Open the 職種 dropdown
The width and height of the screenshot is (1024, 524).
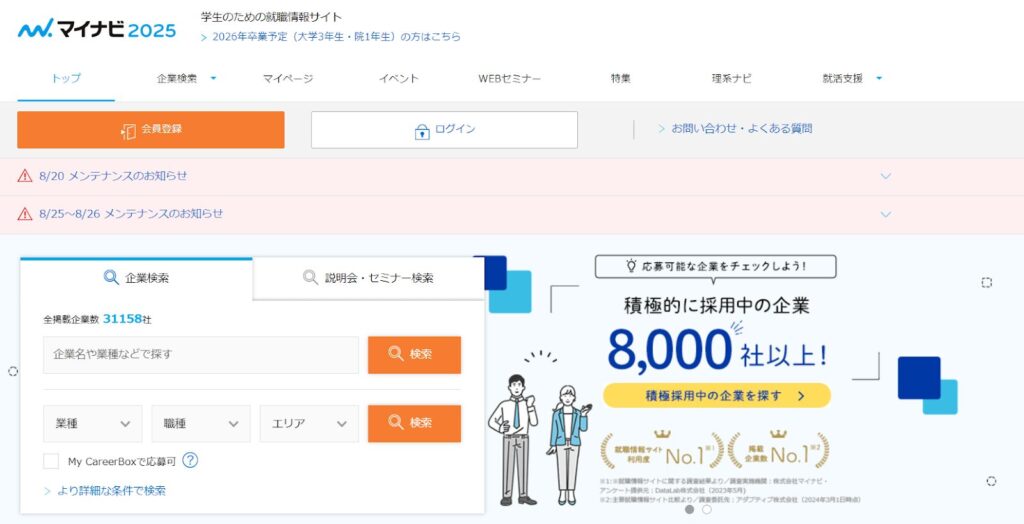(200, 423)
